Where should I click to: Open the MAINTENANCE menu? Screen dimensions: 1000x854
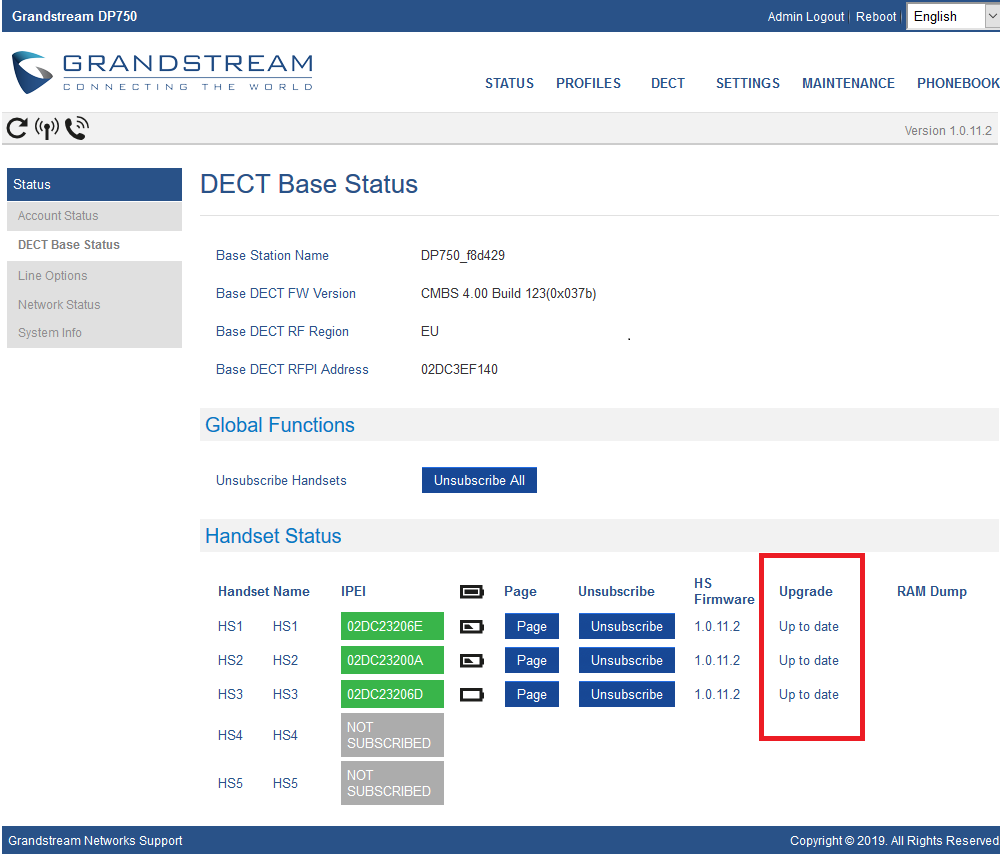tap(848, 84)
